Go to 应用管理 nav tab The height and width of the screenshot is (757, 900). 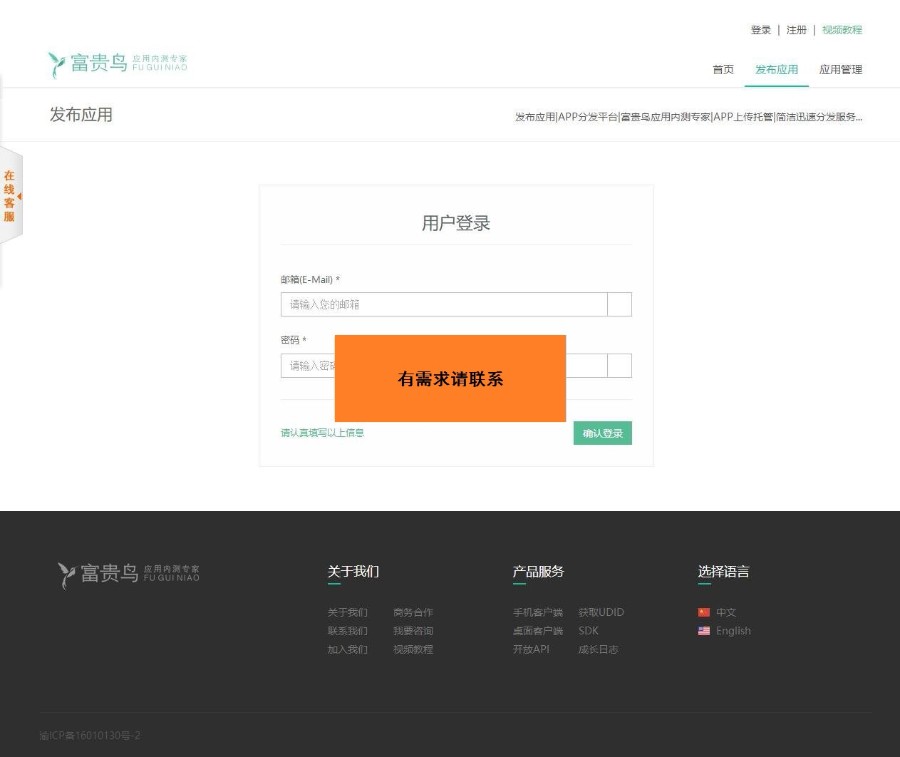point(840,69)
